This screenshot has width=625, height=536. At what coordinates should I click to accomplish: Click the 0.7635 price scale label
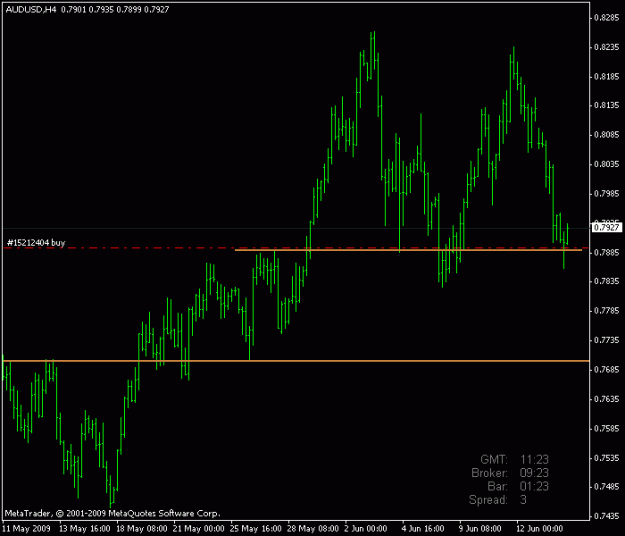607,399
